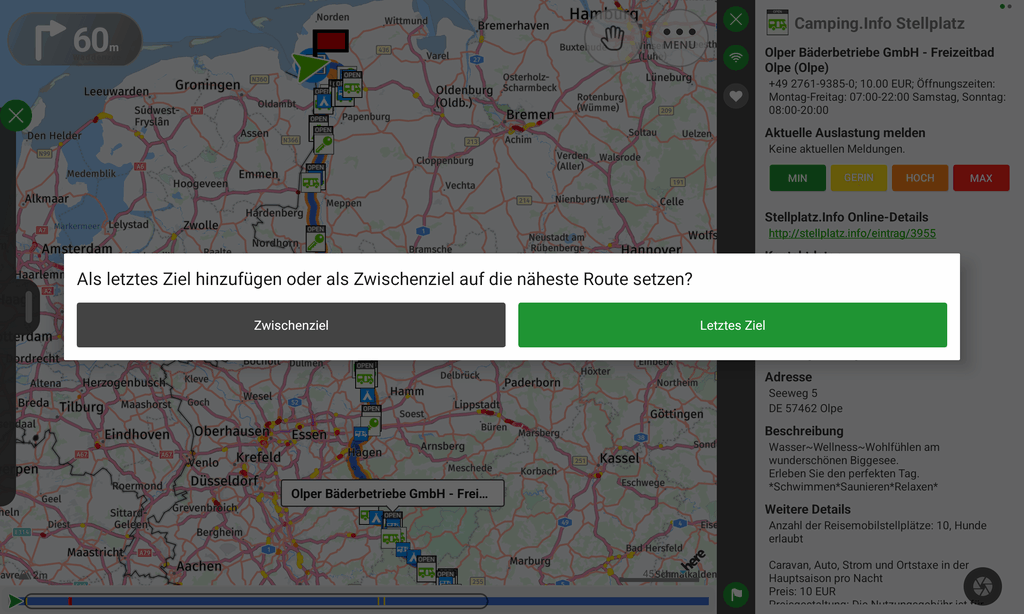Screen dimensions: 1024x614
Task: Tap the 'Weitere Details' heading
Action: 808,509
